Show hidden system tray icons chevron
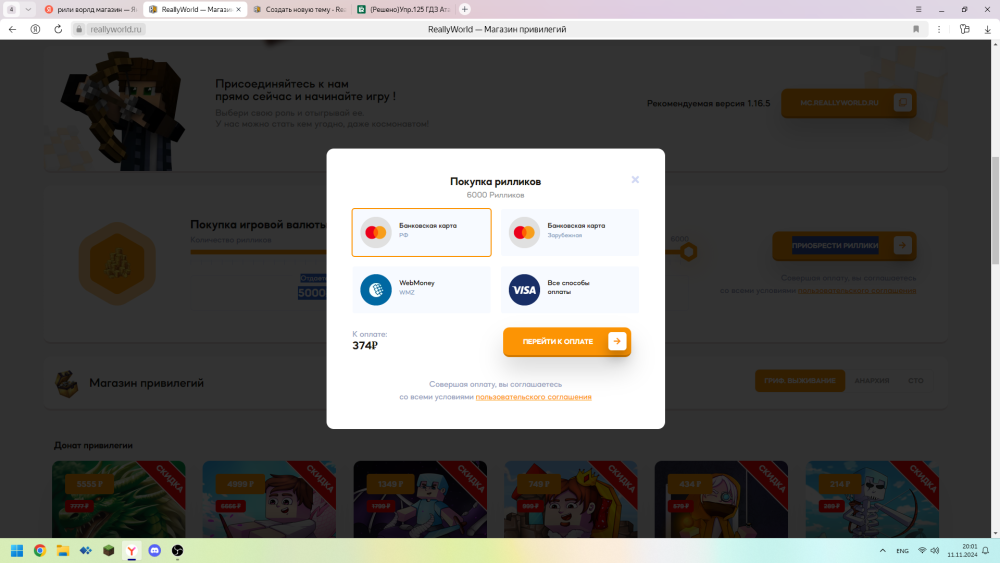Screen dimensions: 1000x563 click(883, 551)
